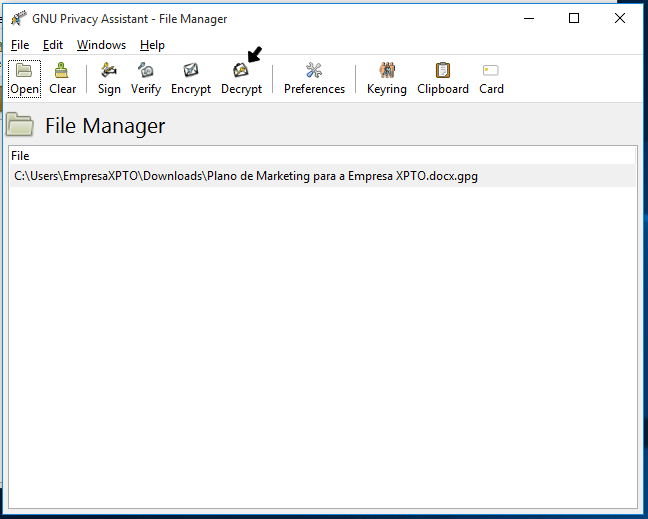Close the GNU Privacy Assistant window

pyautogui.click(x=619, y=19)
